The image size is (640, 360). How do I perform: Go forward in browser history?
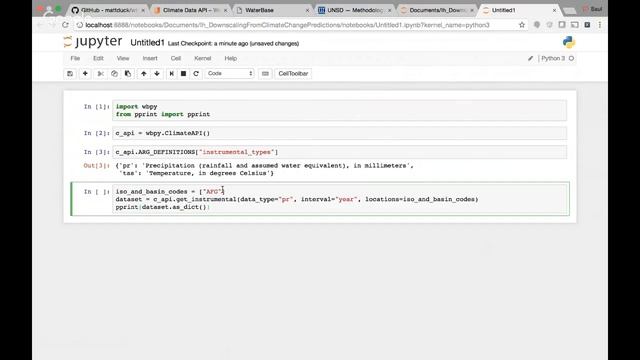click(x=52, y=25)
